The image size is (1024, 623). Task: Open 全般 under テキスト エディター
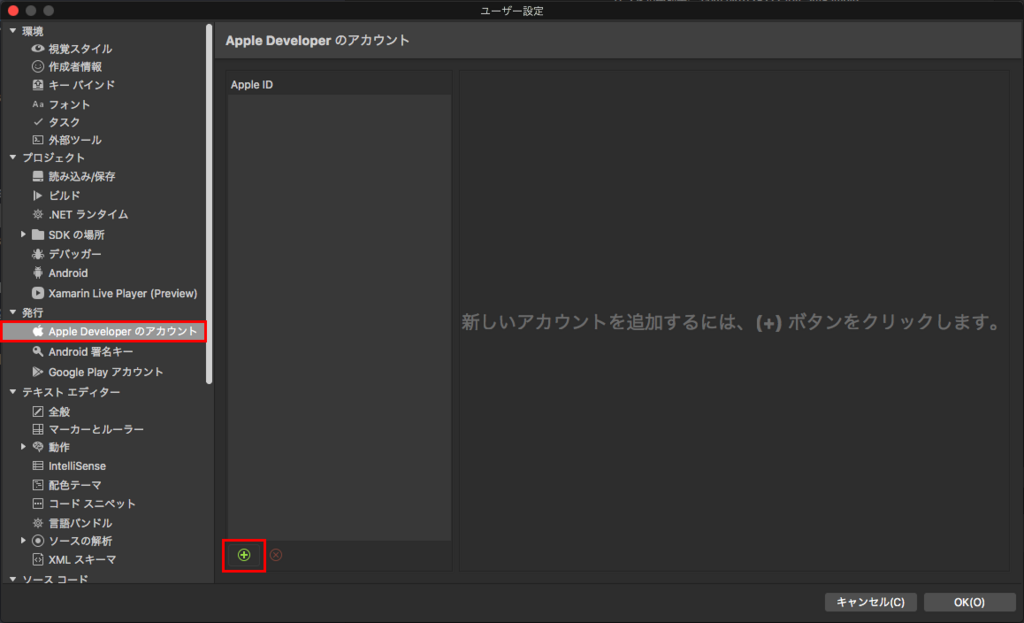(59, 411)
